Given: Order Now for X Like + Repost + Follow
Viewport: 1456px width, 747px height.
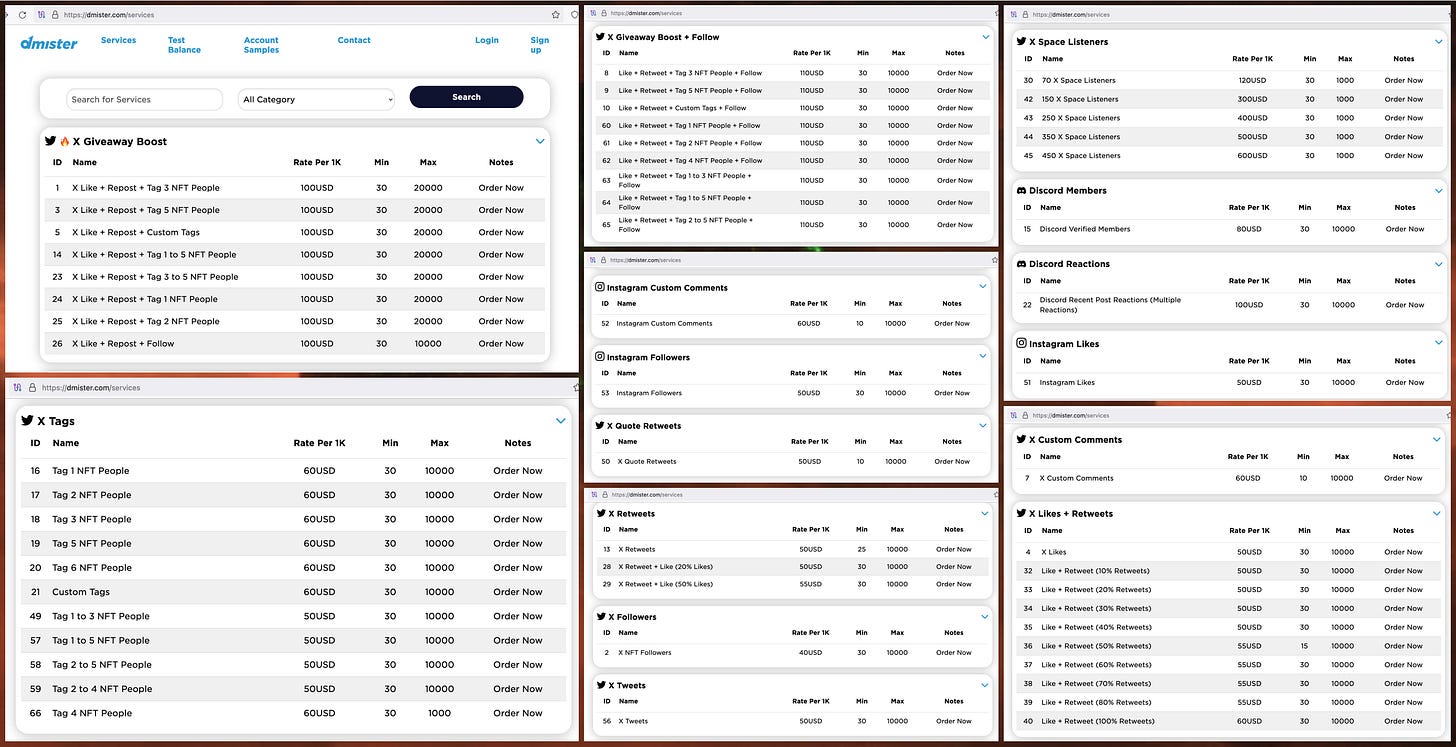Looking at the screenshot, I should 501,343.
